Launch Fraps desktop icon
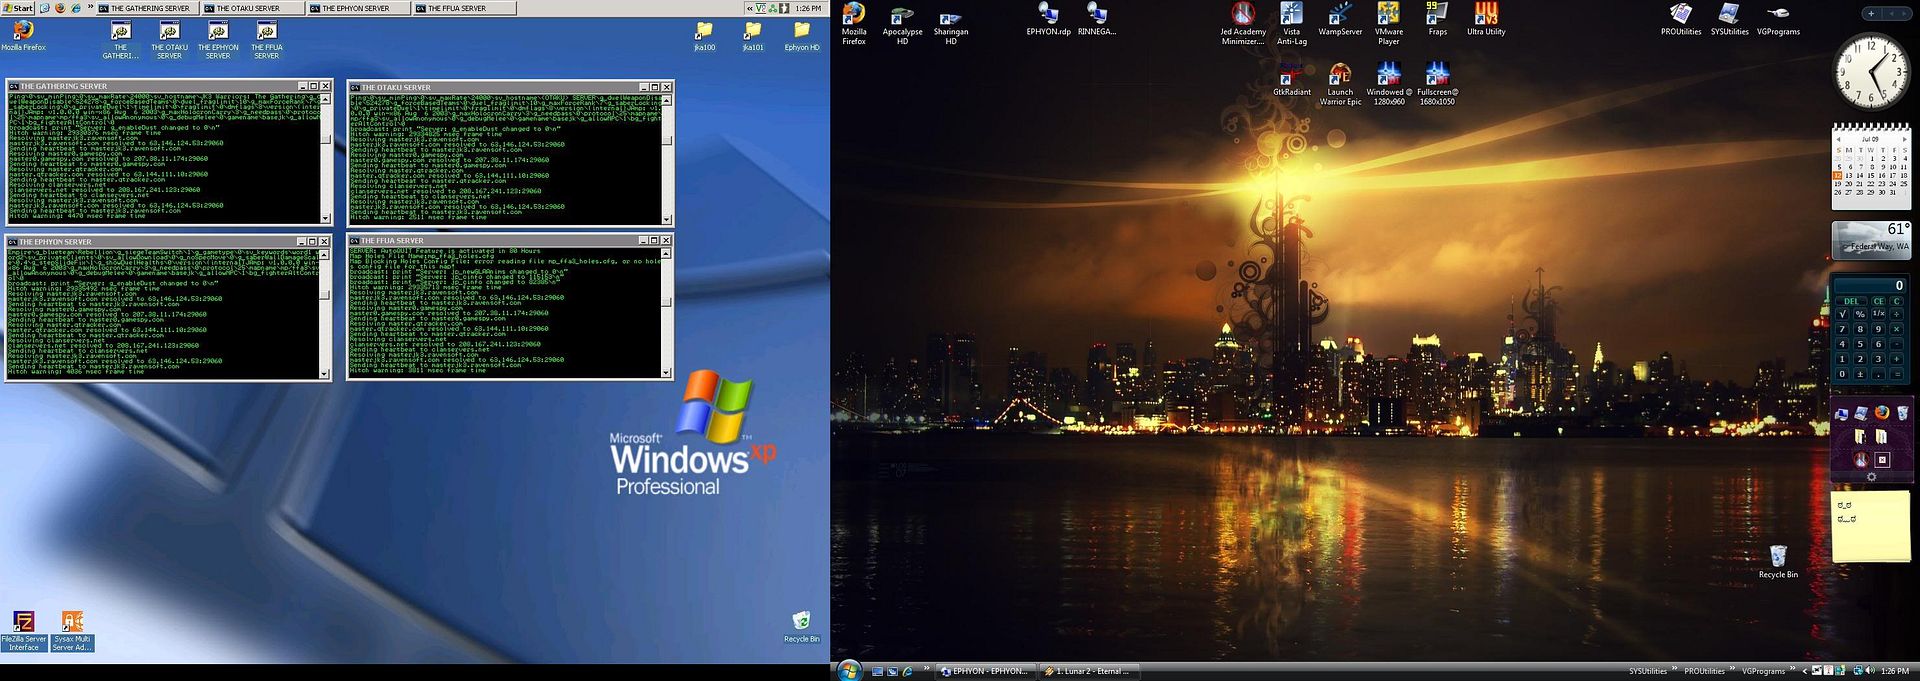The width and height of the screenshot is (1920, 681). [x=1437, y=20]
